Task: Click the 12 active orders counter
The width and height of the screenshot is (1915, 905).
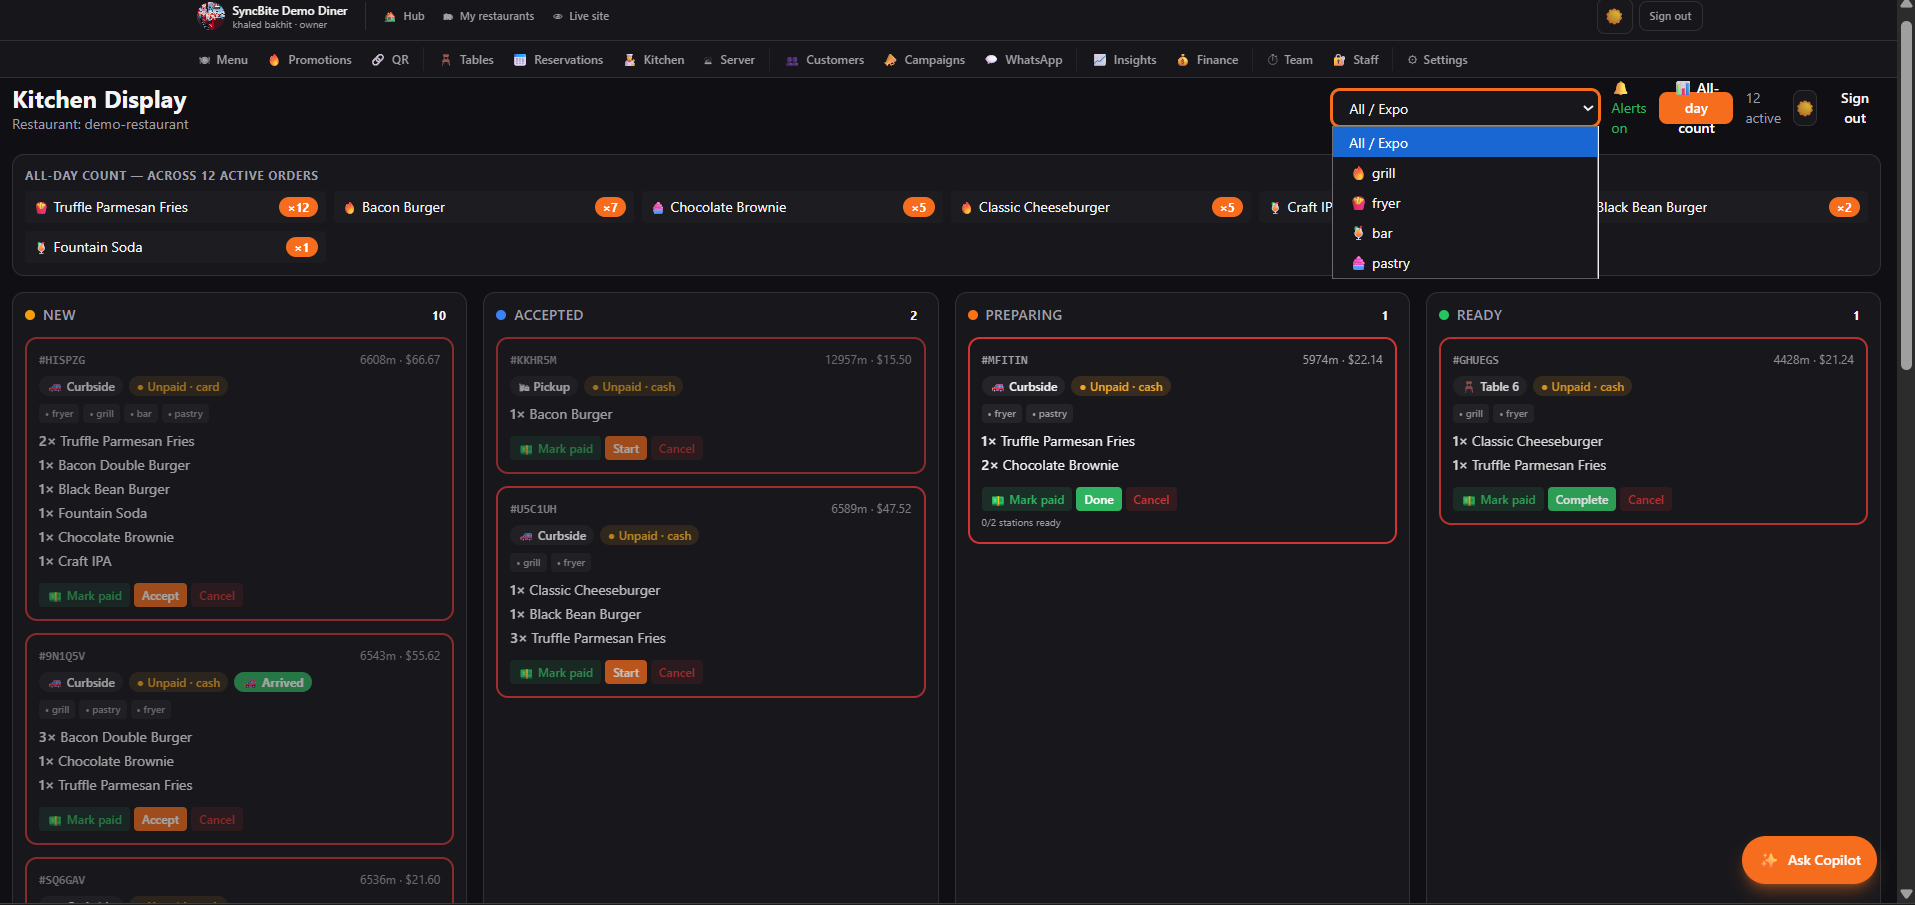Action: coord(1762,108)
